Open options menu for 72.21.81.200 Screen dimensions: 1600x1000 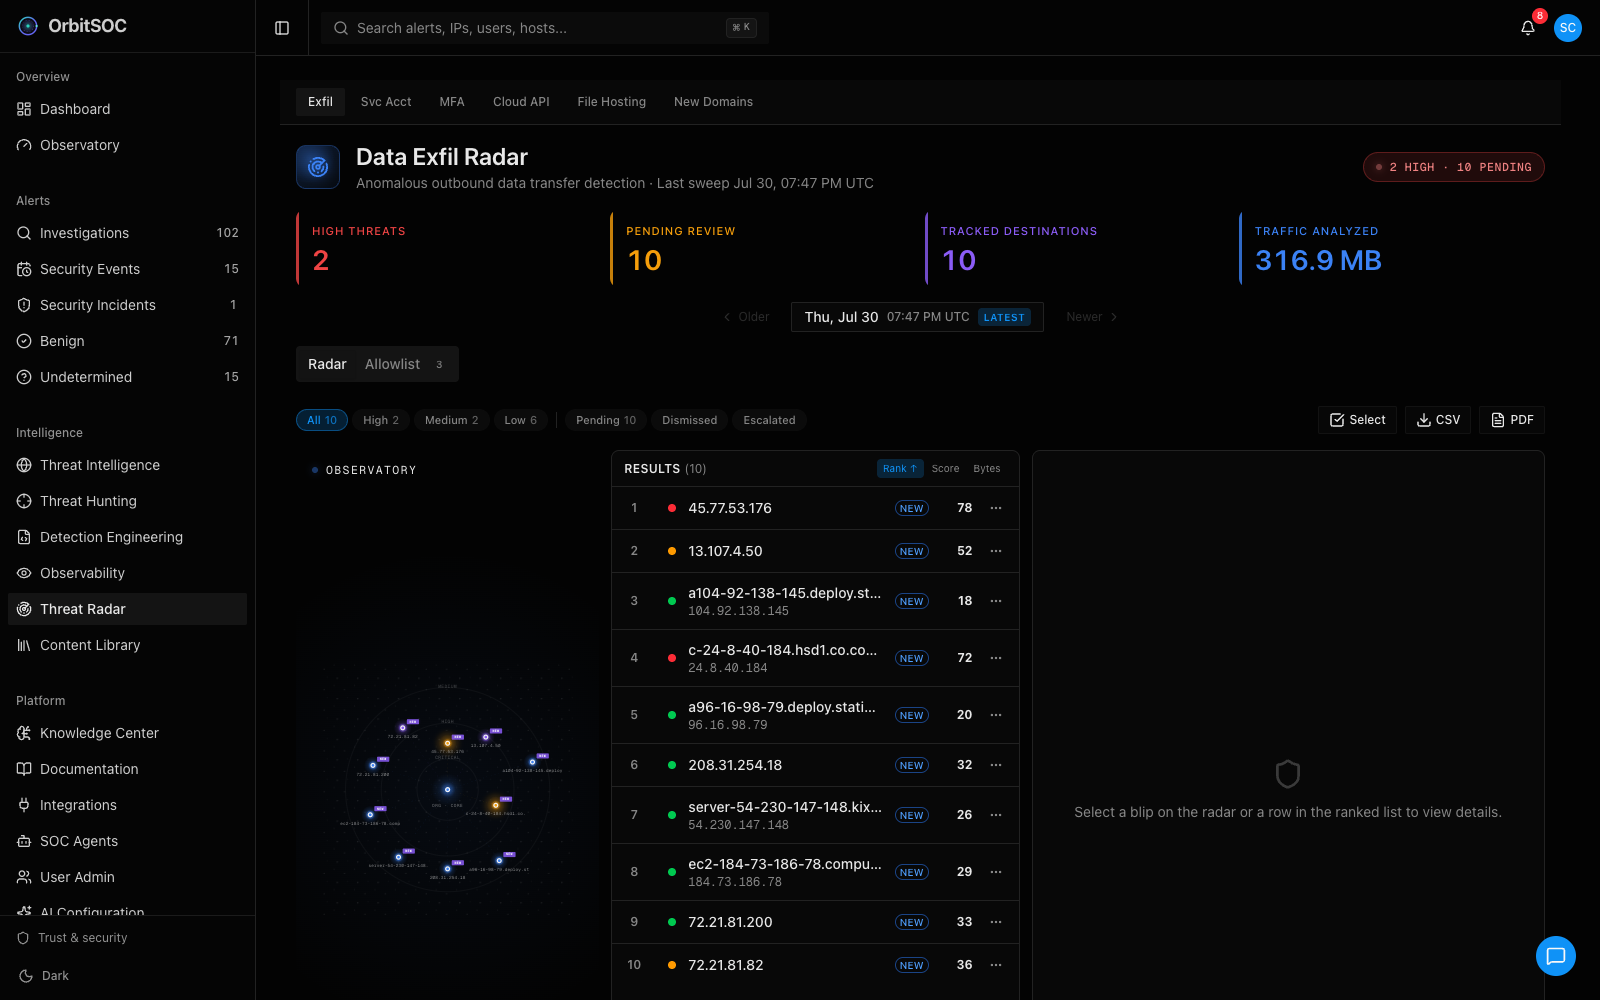(x=996, y=922)
